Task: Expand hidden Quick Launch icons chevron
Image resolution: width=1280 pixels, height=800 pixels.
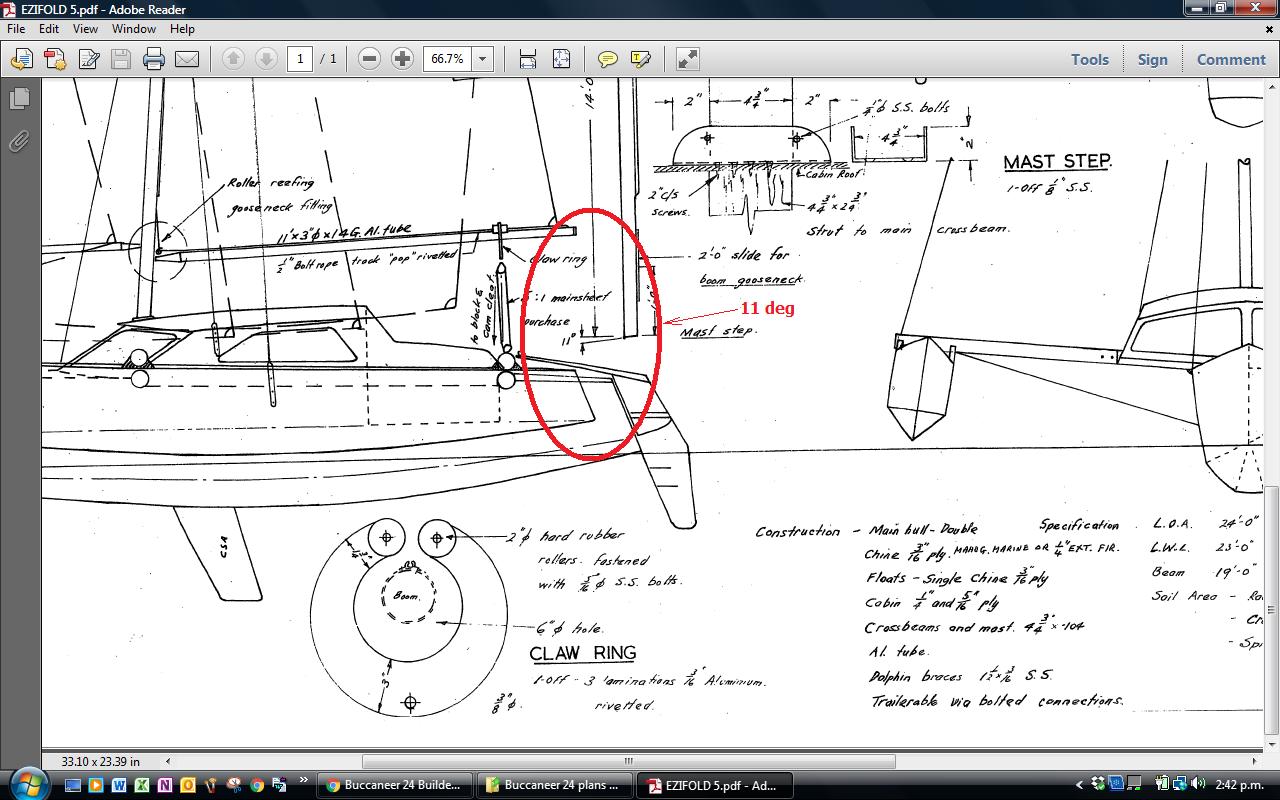Action: (x=304, y=781)
